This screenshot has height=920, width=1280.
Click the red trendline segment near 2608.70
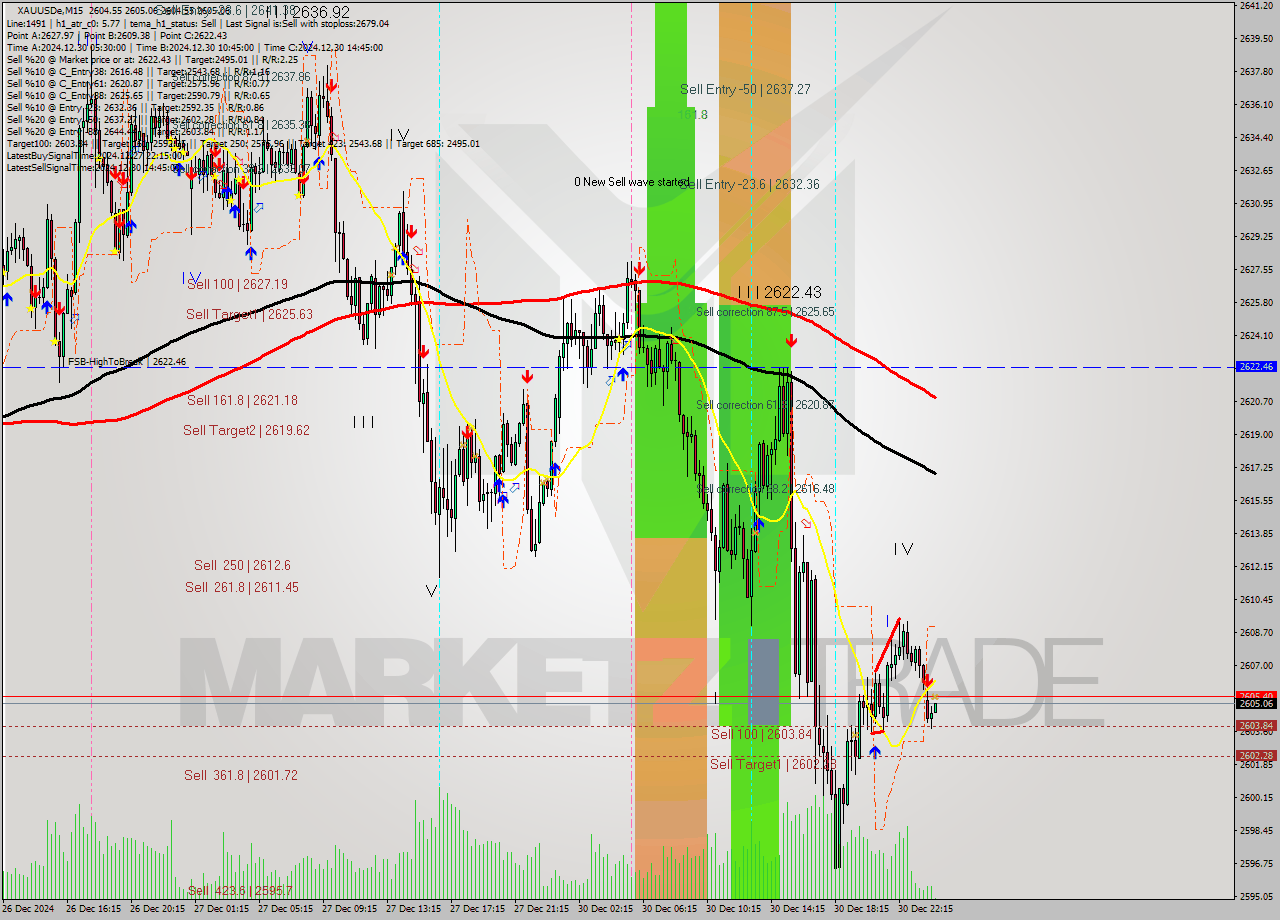coord(886,646)
